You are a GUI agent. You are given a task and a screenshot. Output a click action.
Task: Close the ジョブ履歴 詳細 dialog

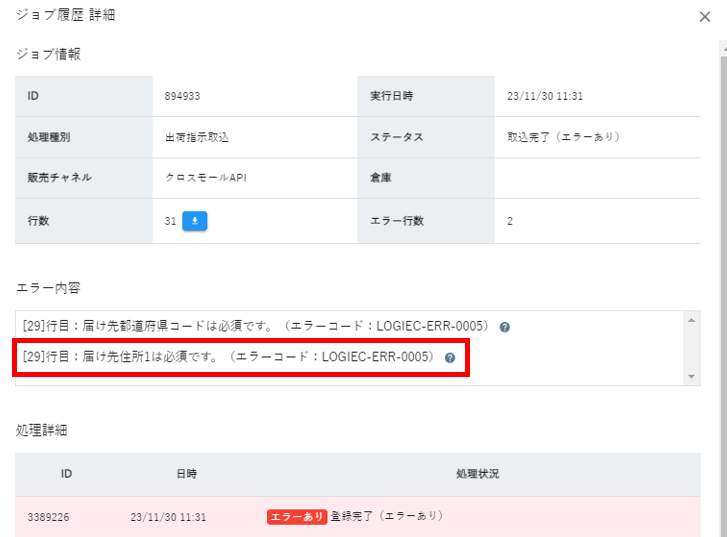tap(705, 17)
